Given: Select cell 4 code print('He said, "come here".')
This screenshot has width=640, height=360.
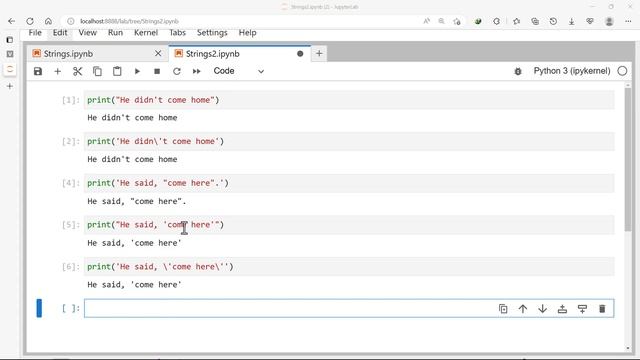Looking at the screenshot, I should coord(349,183).
